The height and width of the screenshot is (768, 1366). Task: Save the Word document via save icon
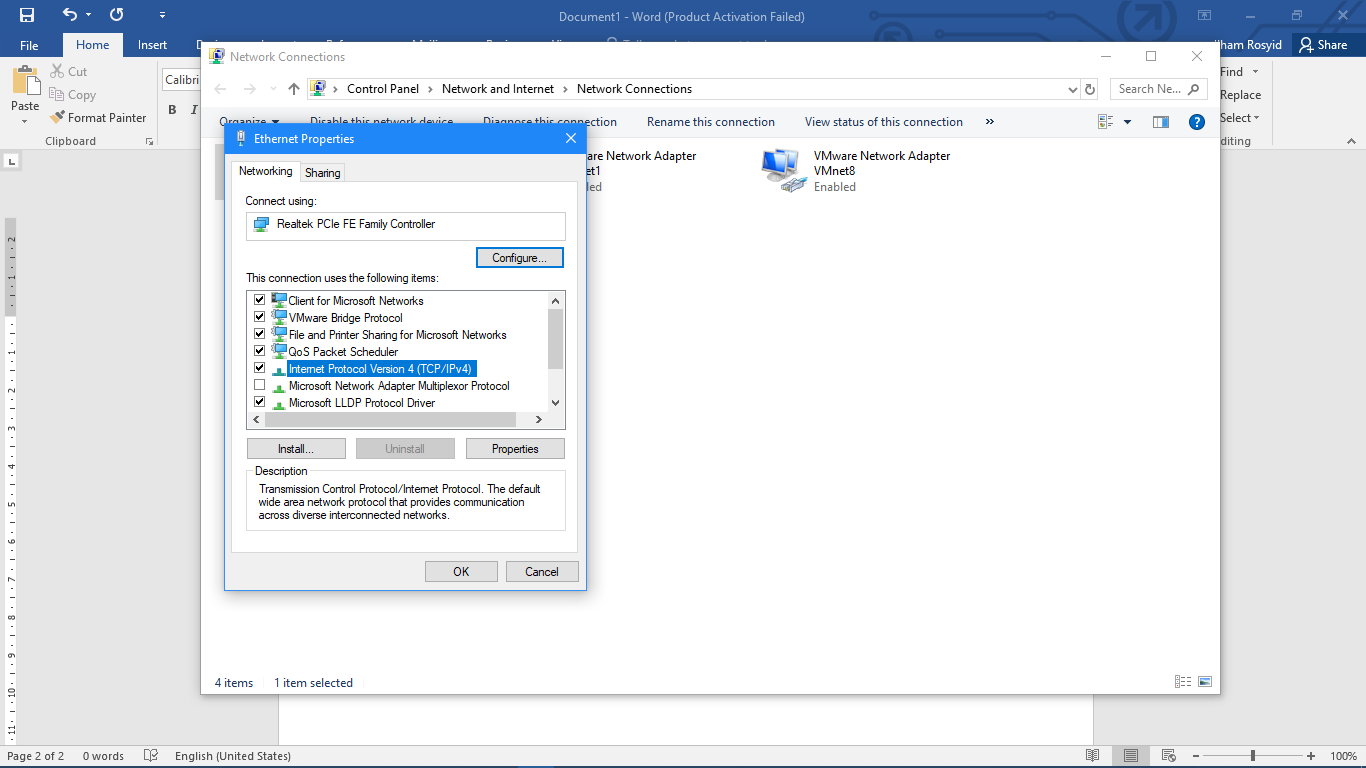pyautogui.click(x=27, y=15)
